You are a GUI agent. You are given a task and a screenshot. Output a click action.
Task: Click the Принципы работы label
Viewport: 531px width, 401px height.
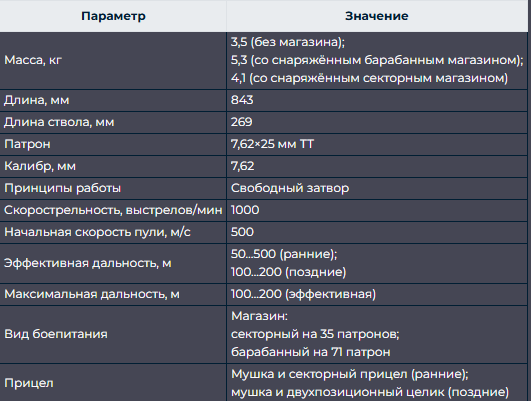62,188
